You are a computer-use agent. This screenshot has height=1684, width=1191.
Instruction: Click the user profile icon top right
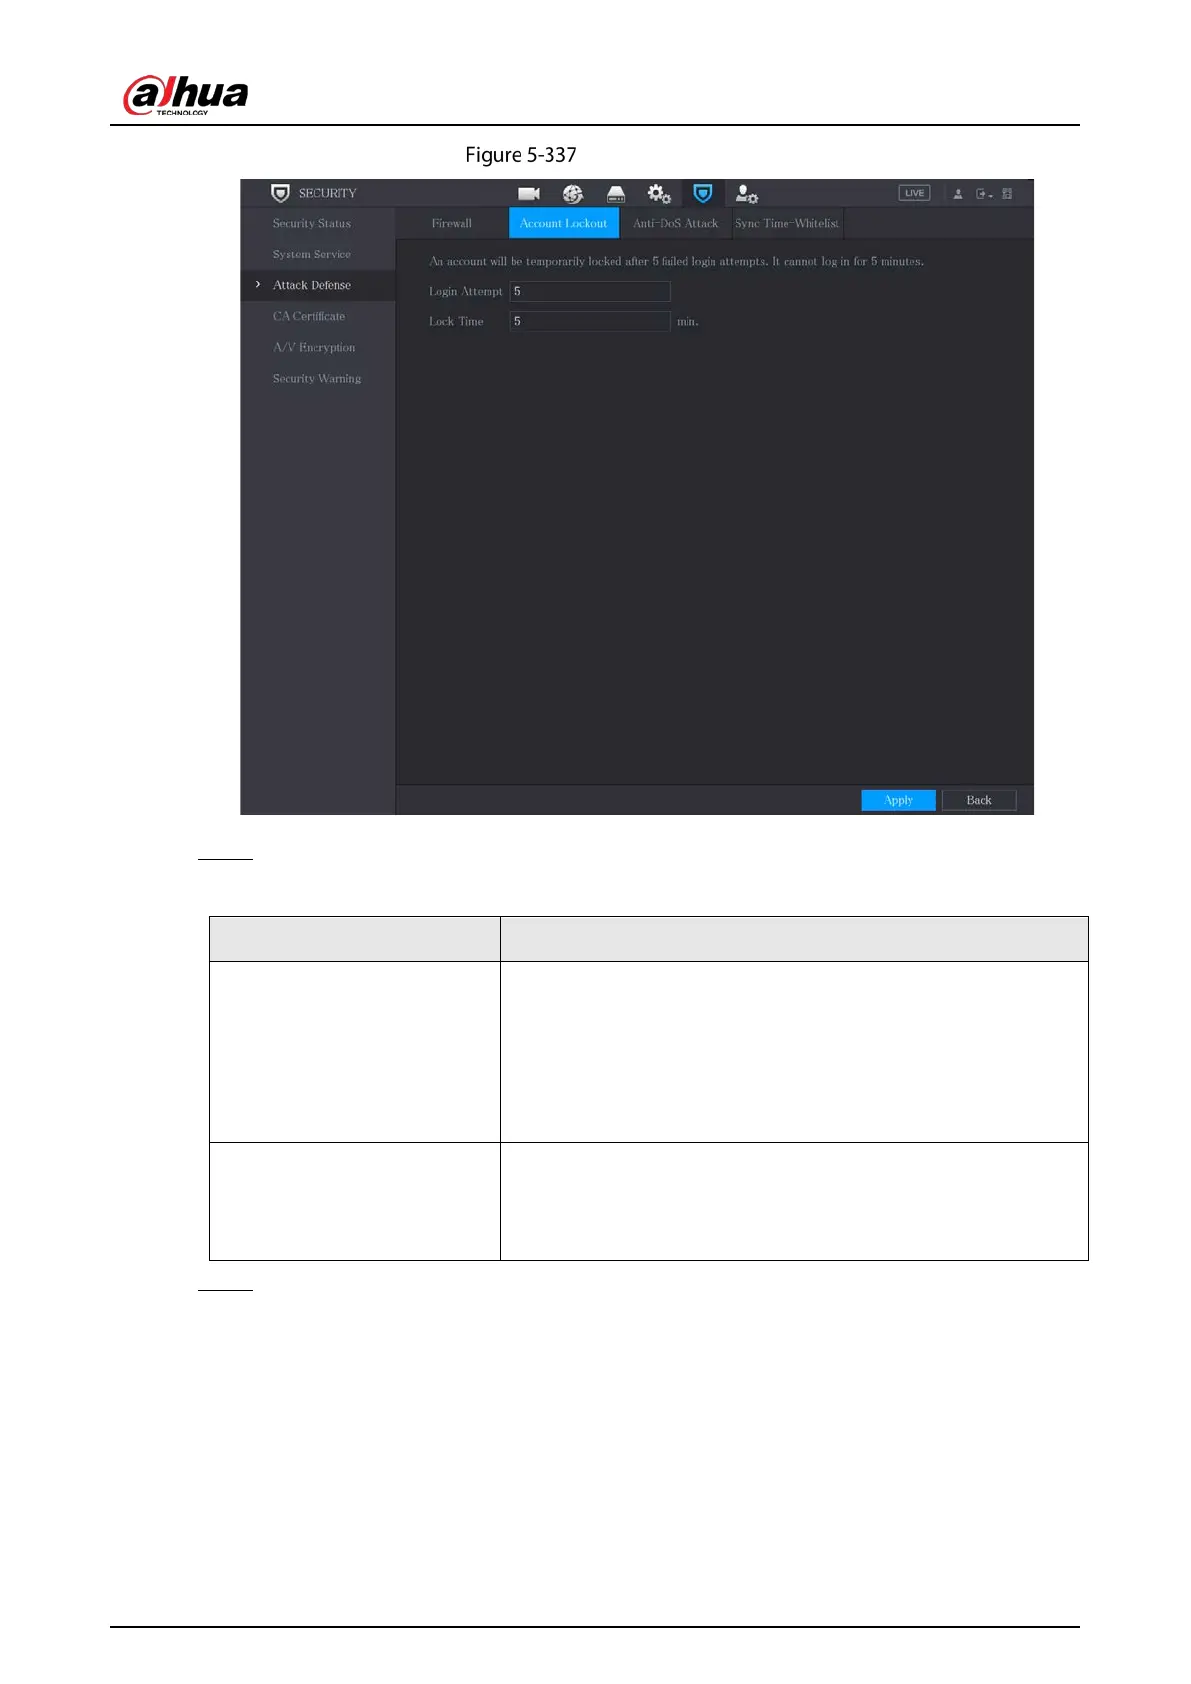pyautogui.click(x=958, y=194)
